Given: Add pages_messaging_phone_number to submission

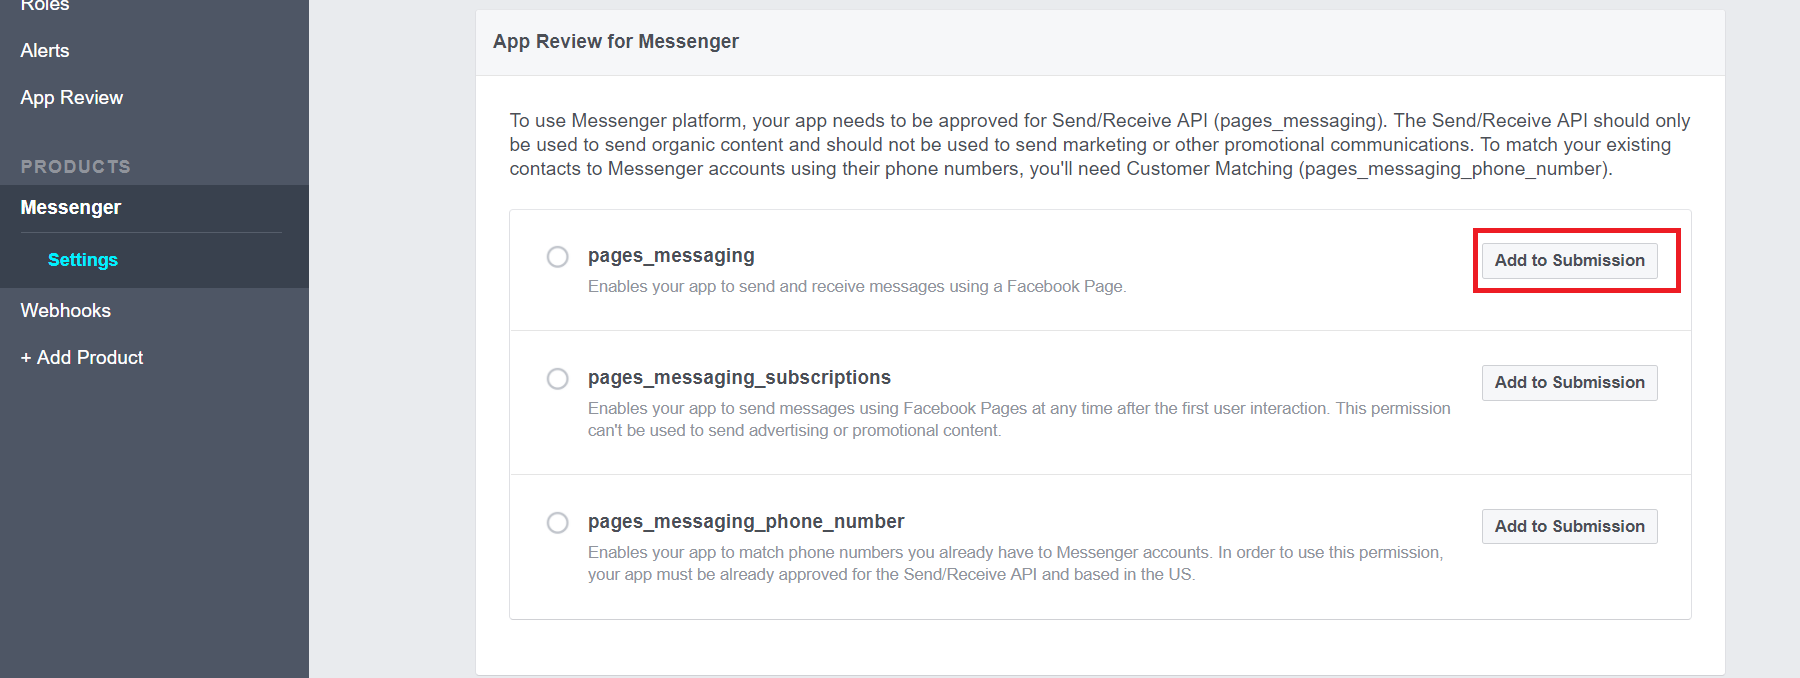Looking at the screenshot, I should (x=1570, y=527).
